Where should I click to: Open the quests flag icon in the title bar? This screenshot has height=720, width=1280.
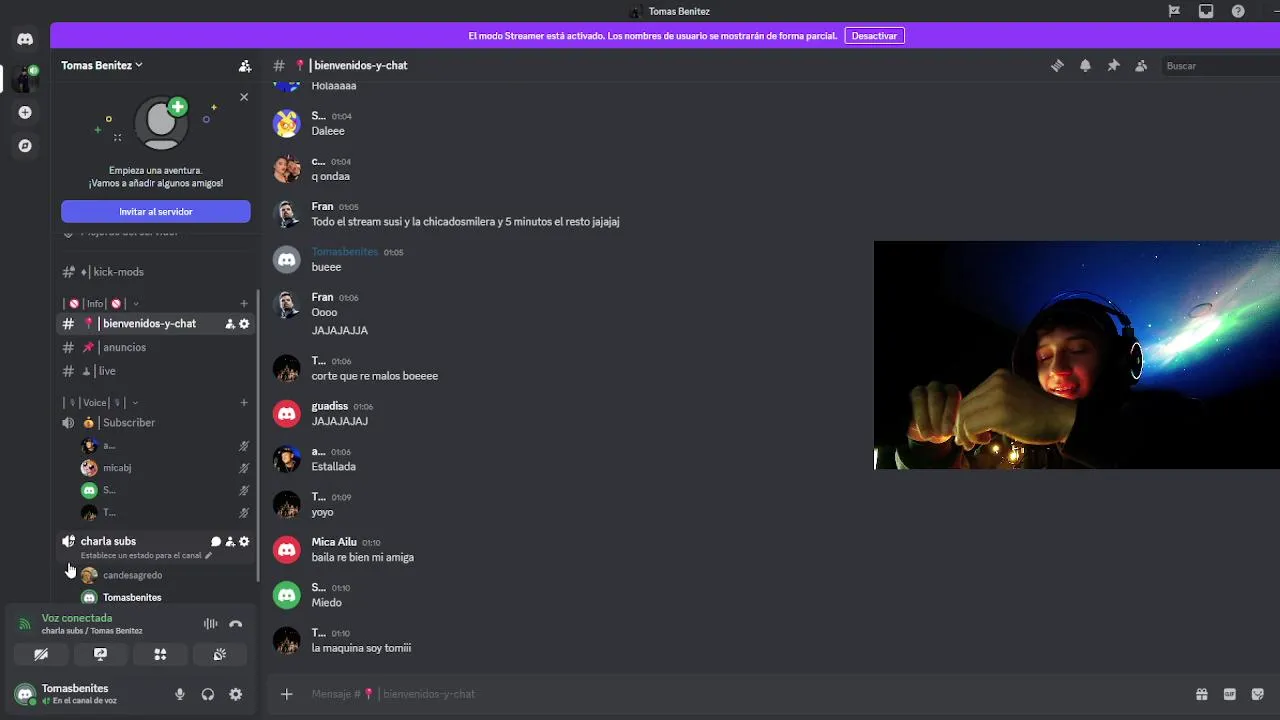[1174, 11]
